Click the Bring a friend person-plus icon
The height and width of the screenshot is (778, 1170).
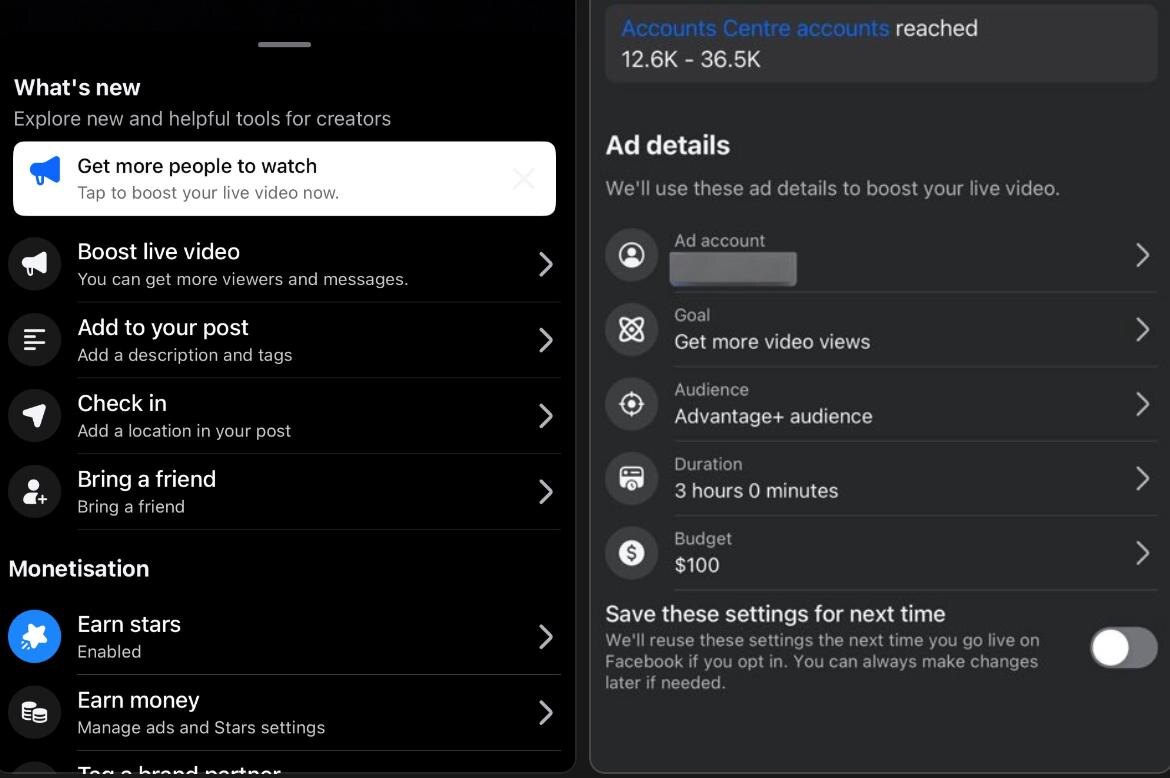[x=34, y=492]
